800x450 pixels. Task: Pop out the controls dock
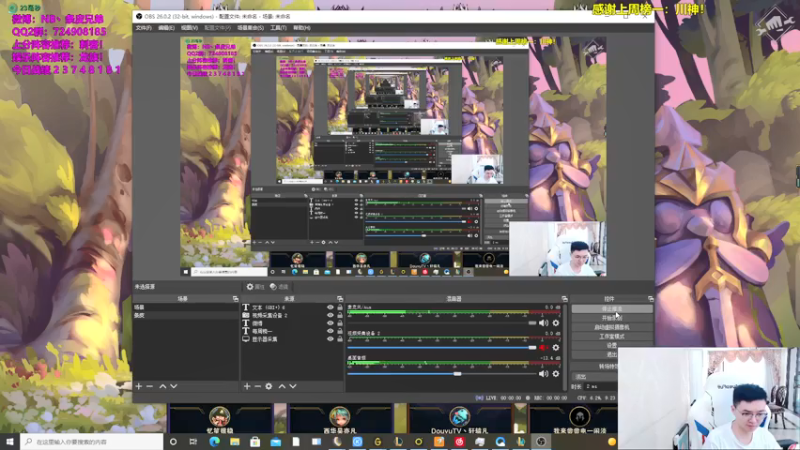tap(651, 298)
